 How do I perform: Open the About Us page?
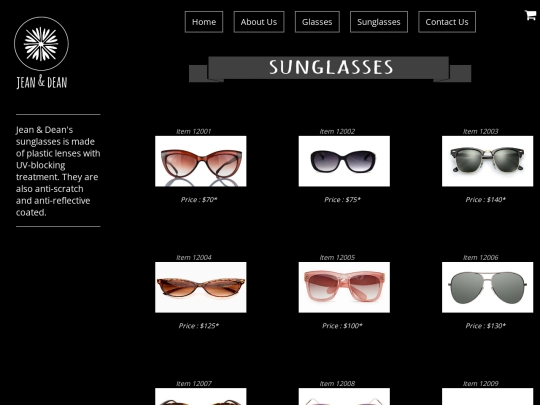point(259,22)
